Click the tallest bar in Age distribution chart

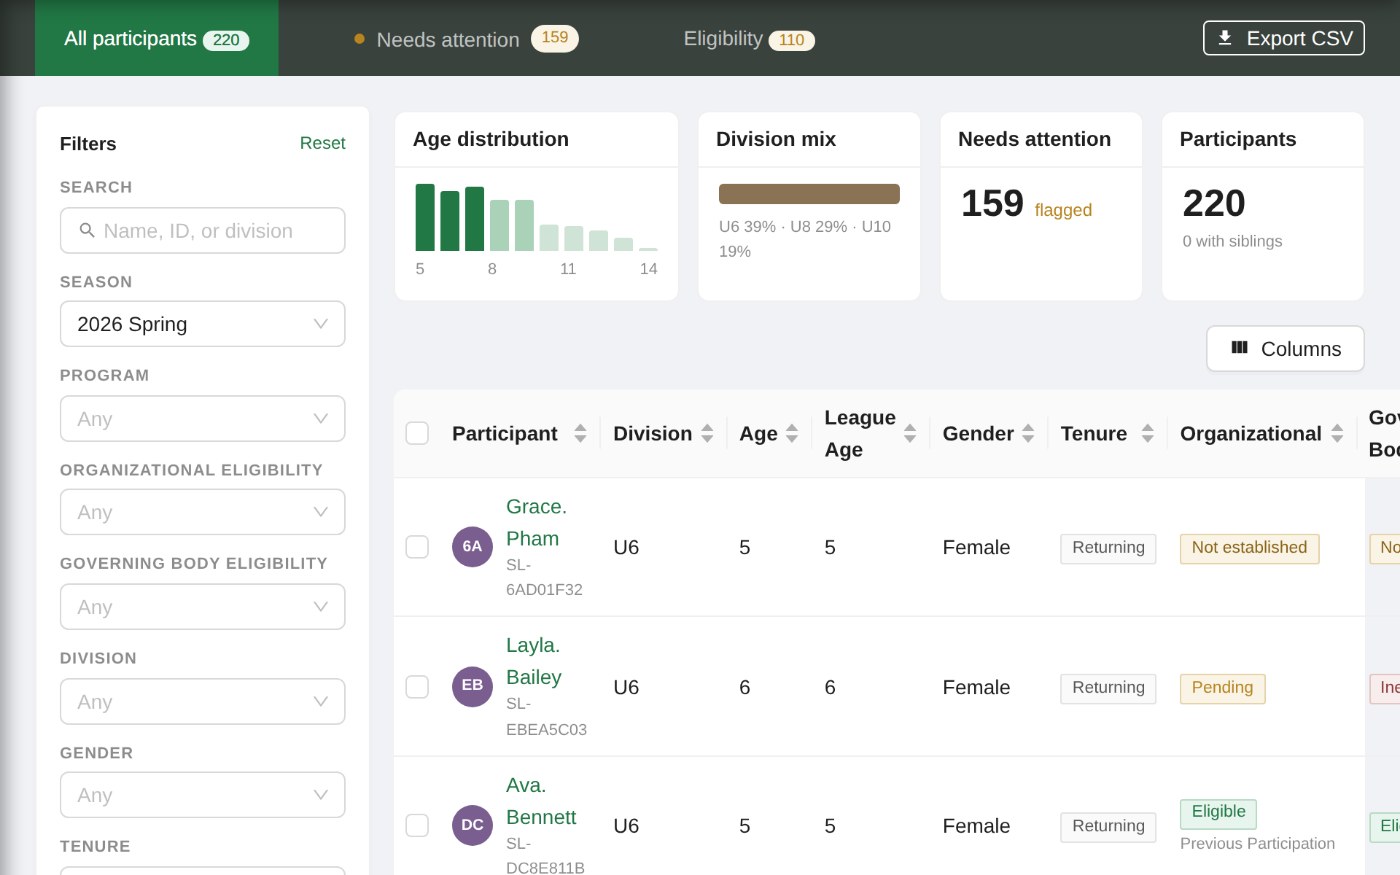click(425, 217)
